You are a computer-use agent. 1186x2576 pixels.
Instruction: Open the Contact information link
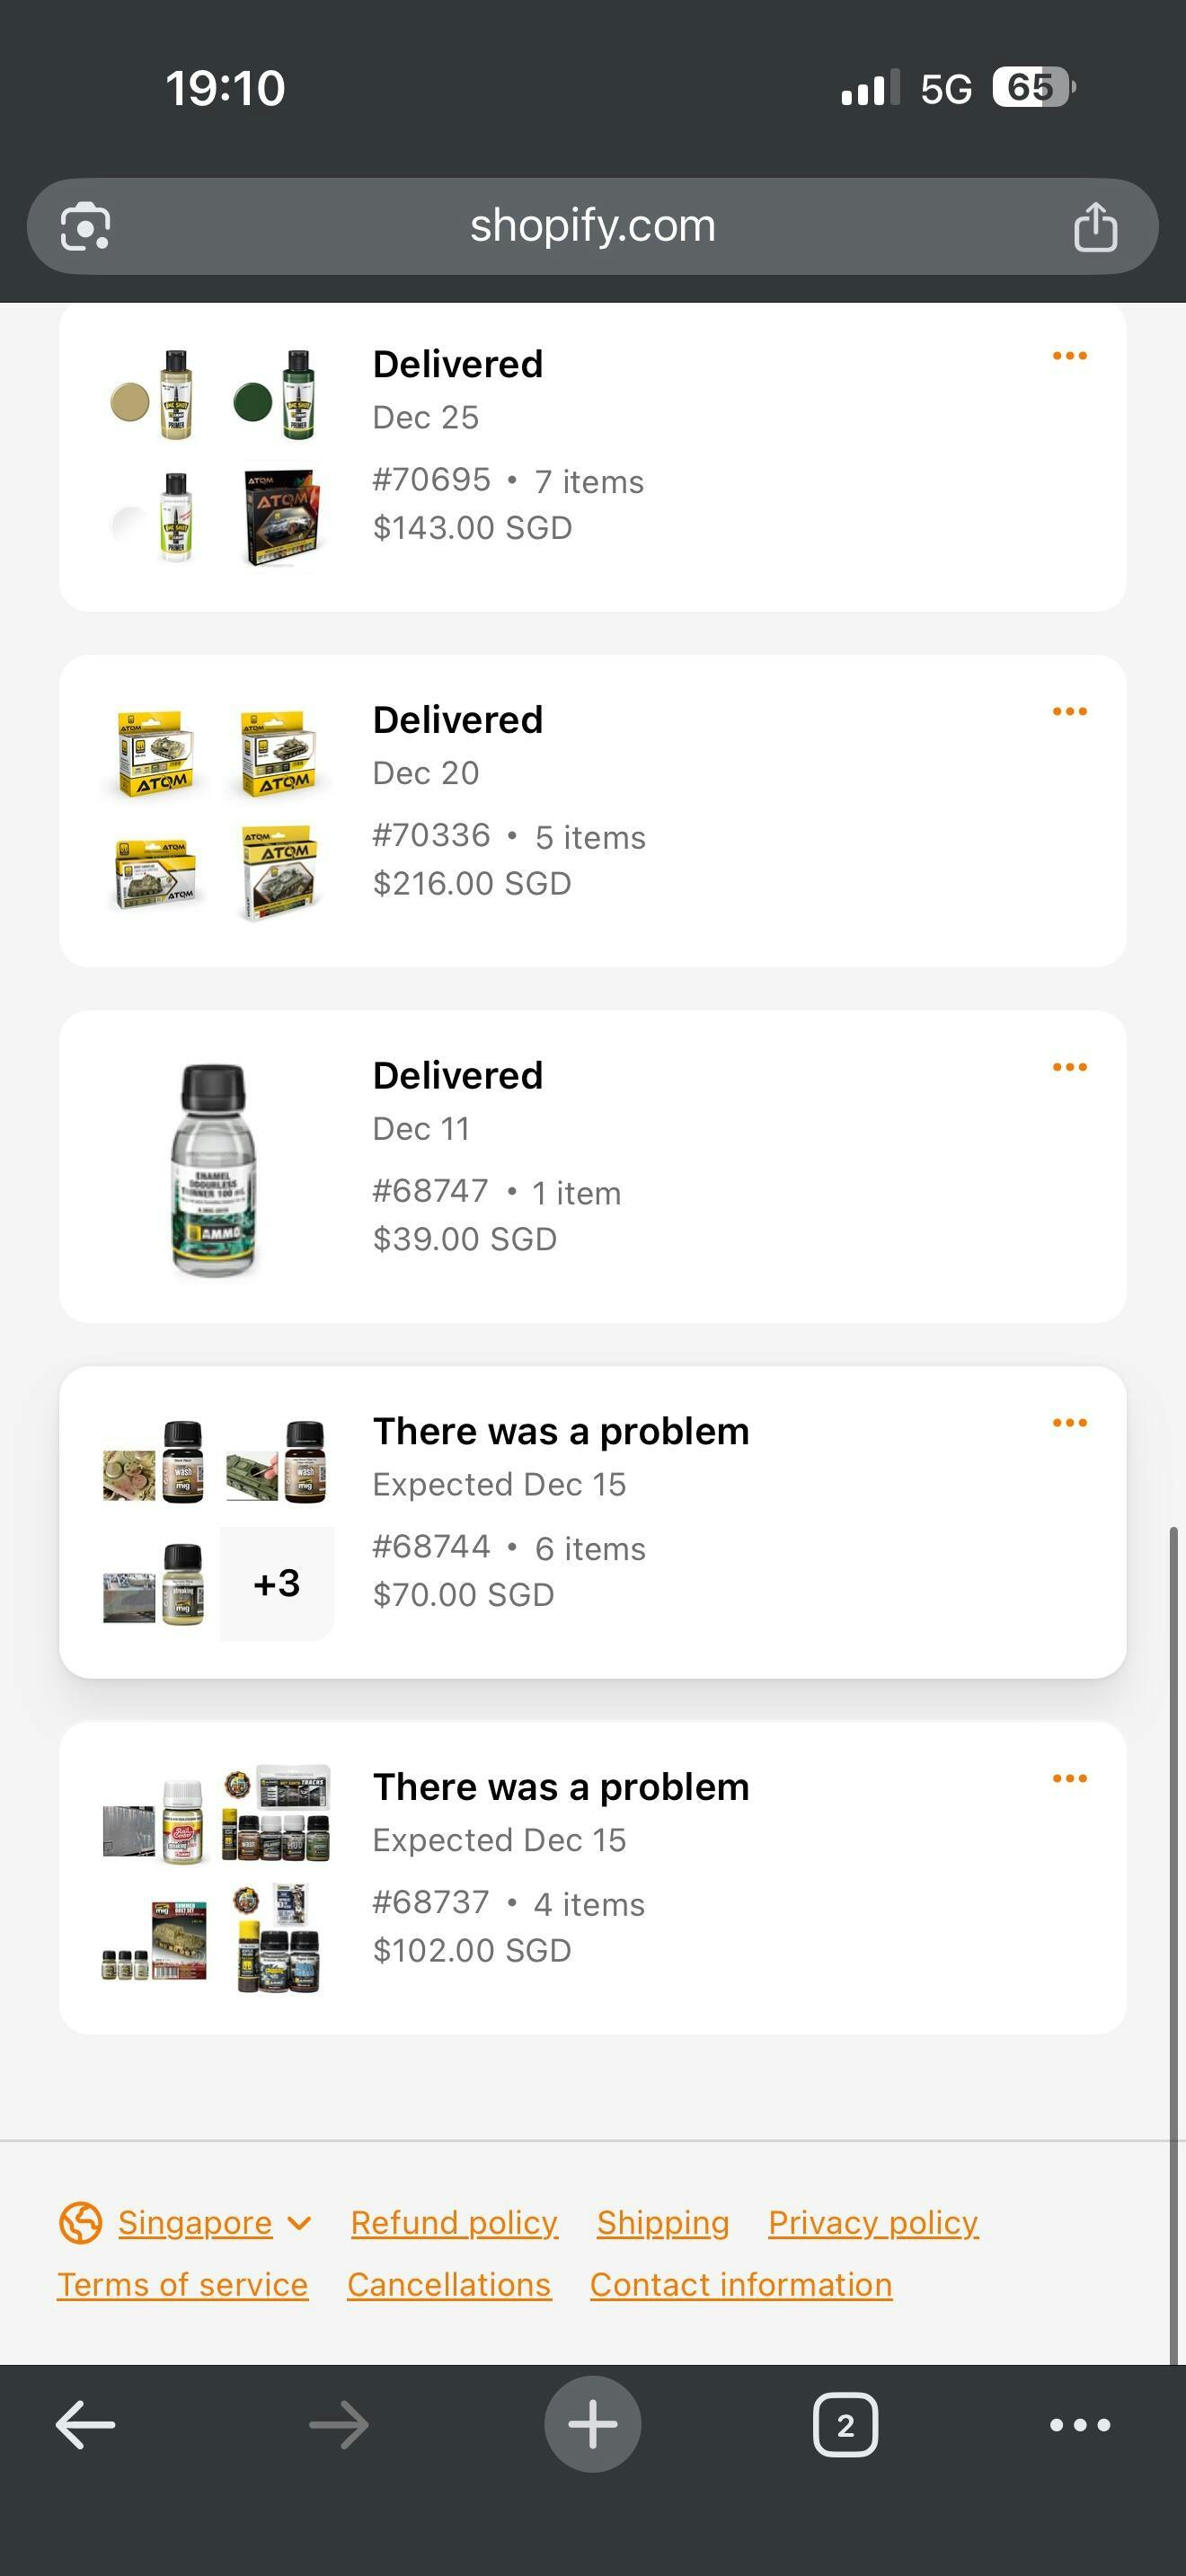[740, 2285]
